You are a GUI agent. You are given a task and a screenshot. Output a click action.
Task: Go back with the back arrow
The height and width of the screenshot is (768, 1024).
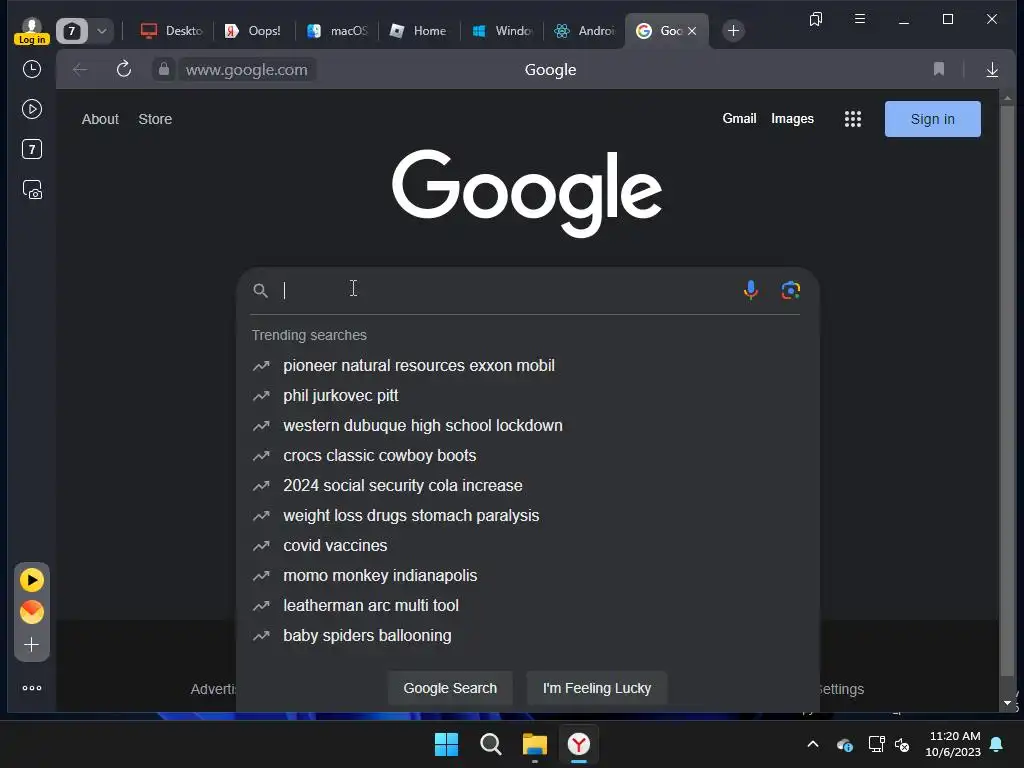coord(80,69)
